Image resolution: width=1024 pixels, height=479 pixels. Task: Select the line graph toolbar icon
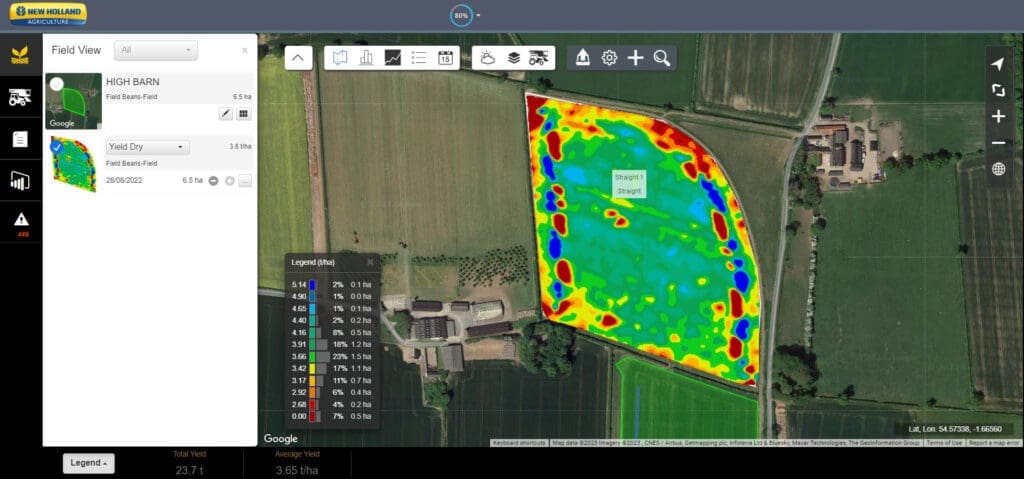pos(392,58)
